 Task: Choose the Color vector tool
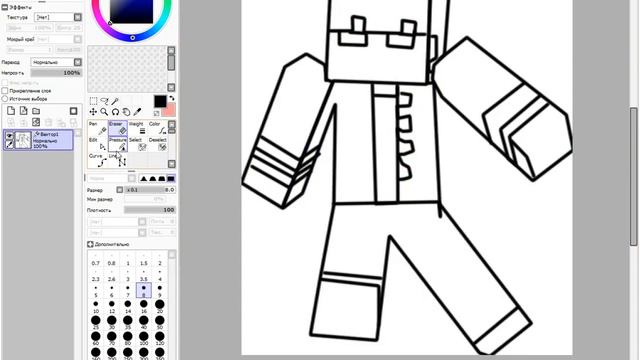click(x=158, y=128)
